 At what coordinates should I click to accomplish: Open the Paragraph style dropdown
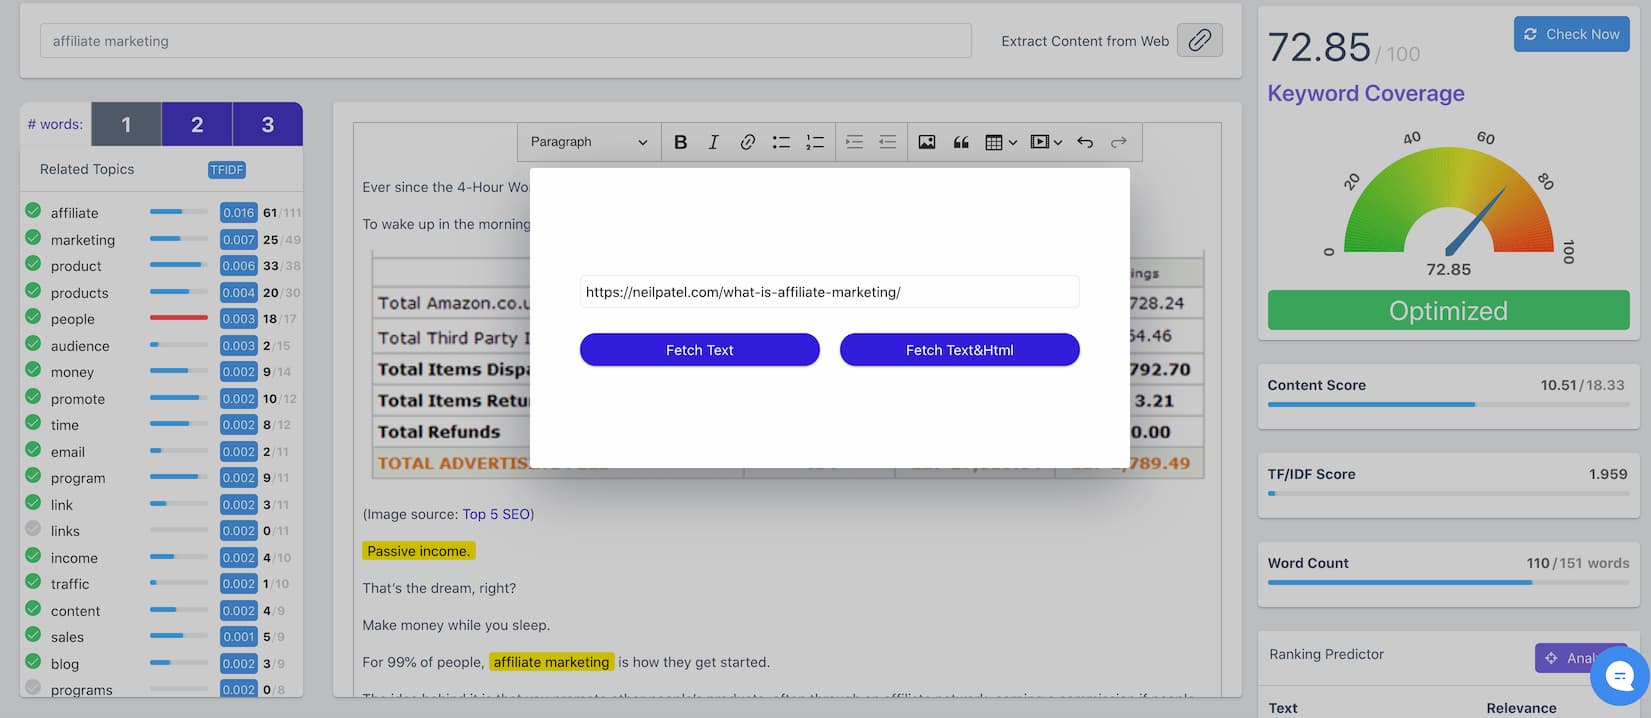tap(589, 142)
